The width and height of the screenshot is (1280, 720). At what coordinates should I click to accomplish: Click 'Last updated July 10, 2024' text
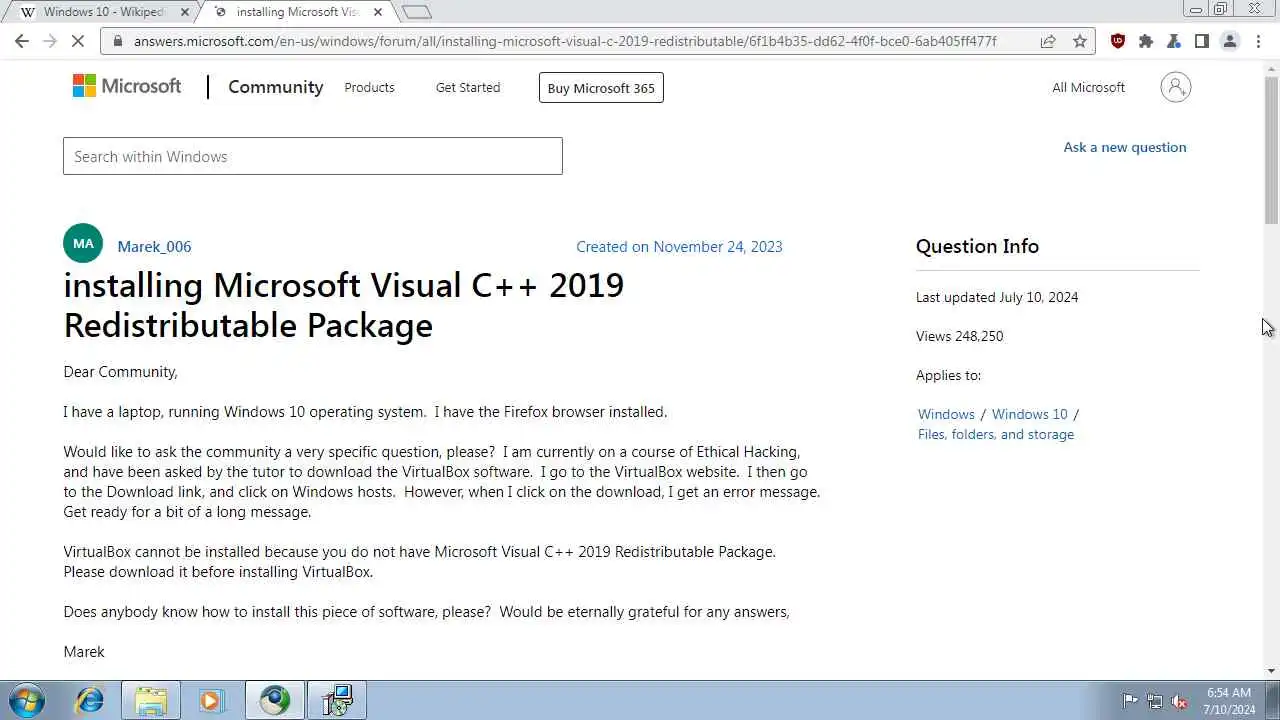[997, 297]
